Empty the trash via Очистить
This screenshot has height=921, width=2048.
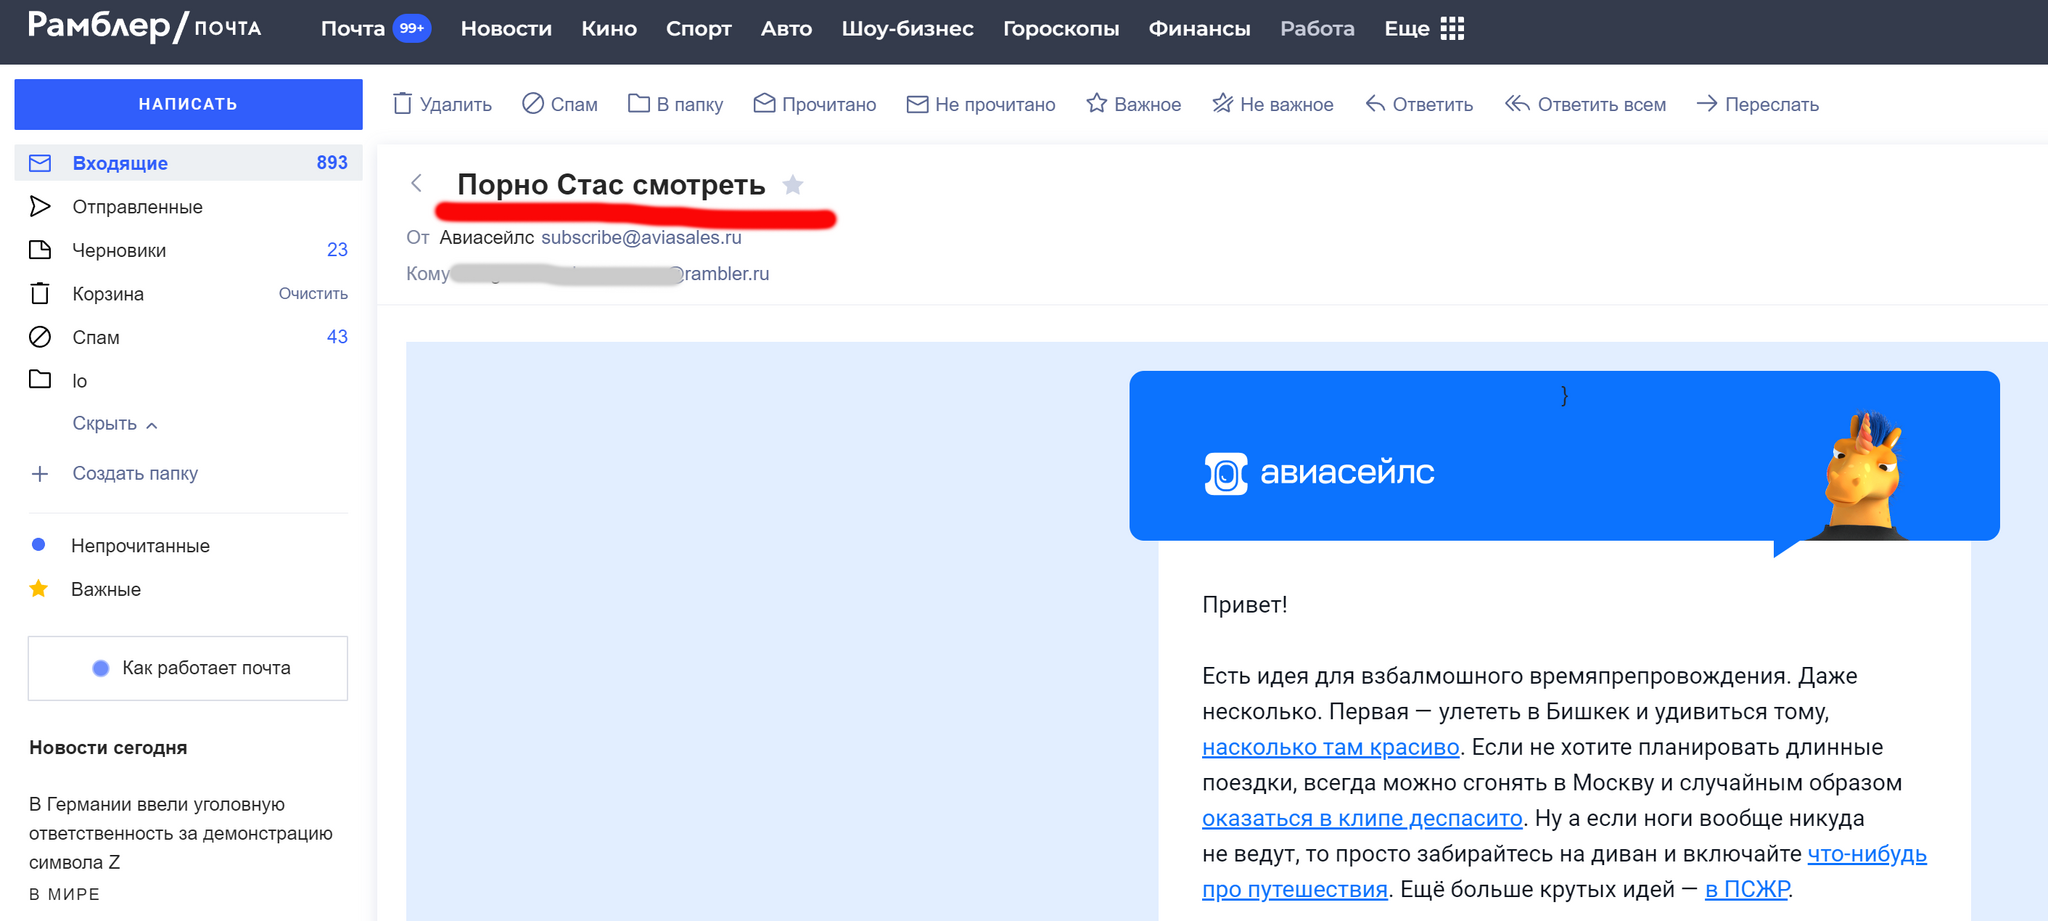click(313, 294)
